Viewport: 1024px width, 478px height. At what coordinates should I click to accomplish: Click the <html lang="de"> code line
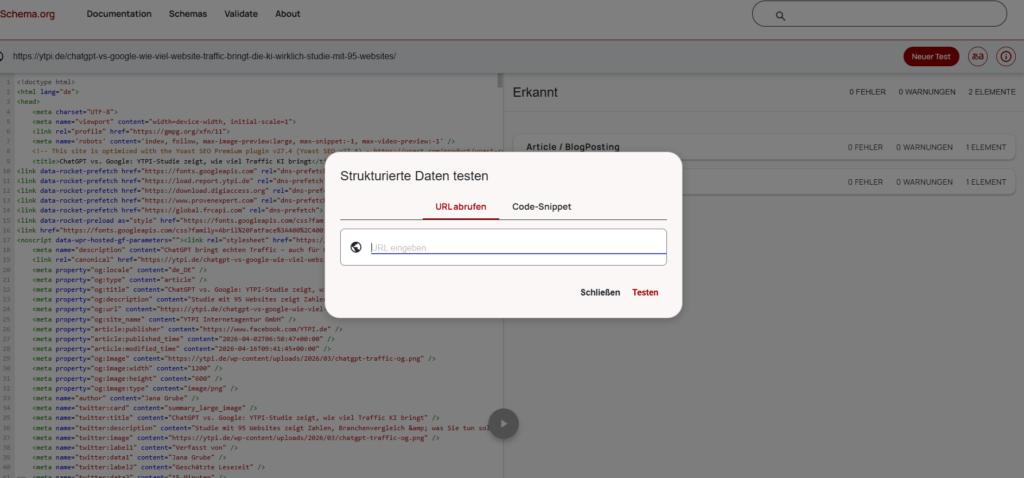tap(47, 92)
